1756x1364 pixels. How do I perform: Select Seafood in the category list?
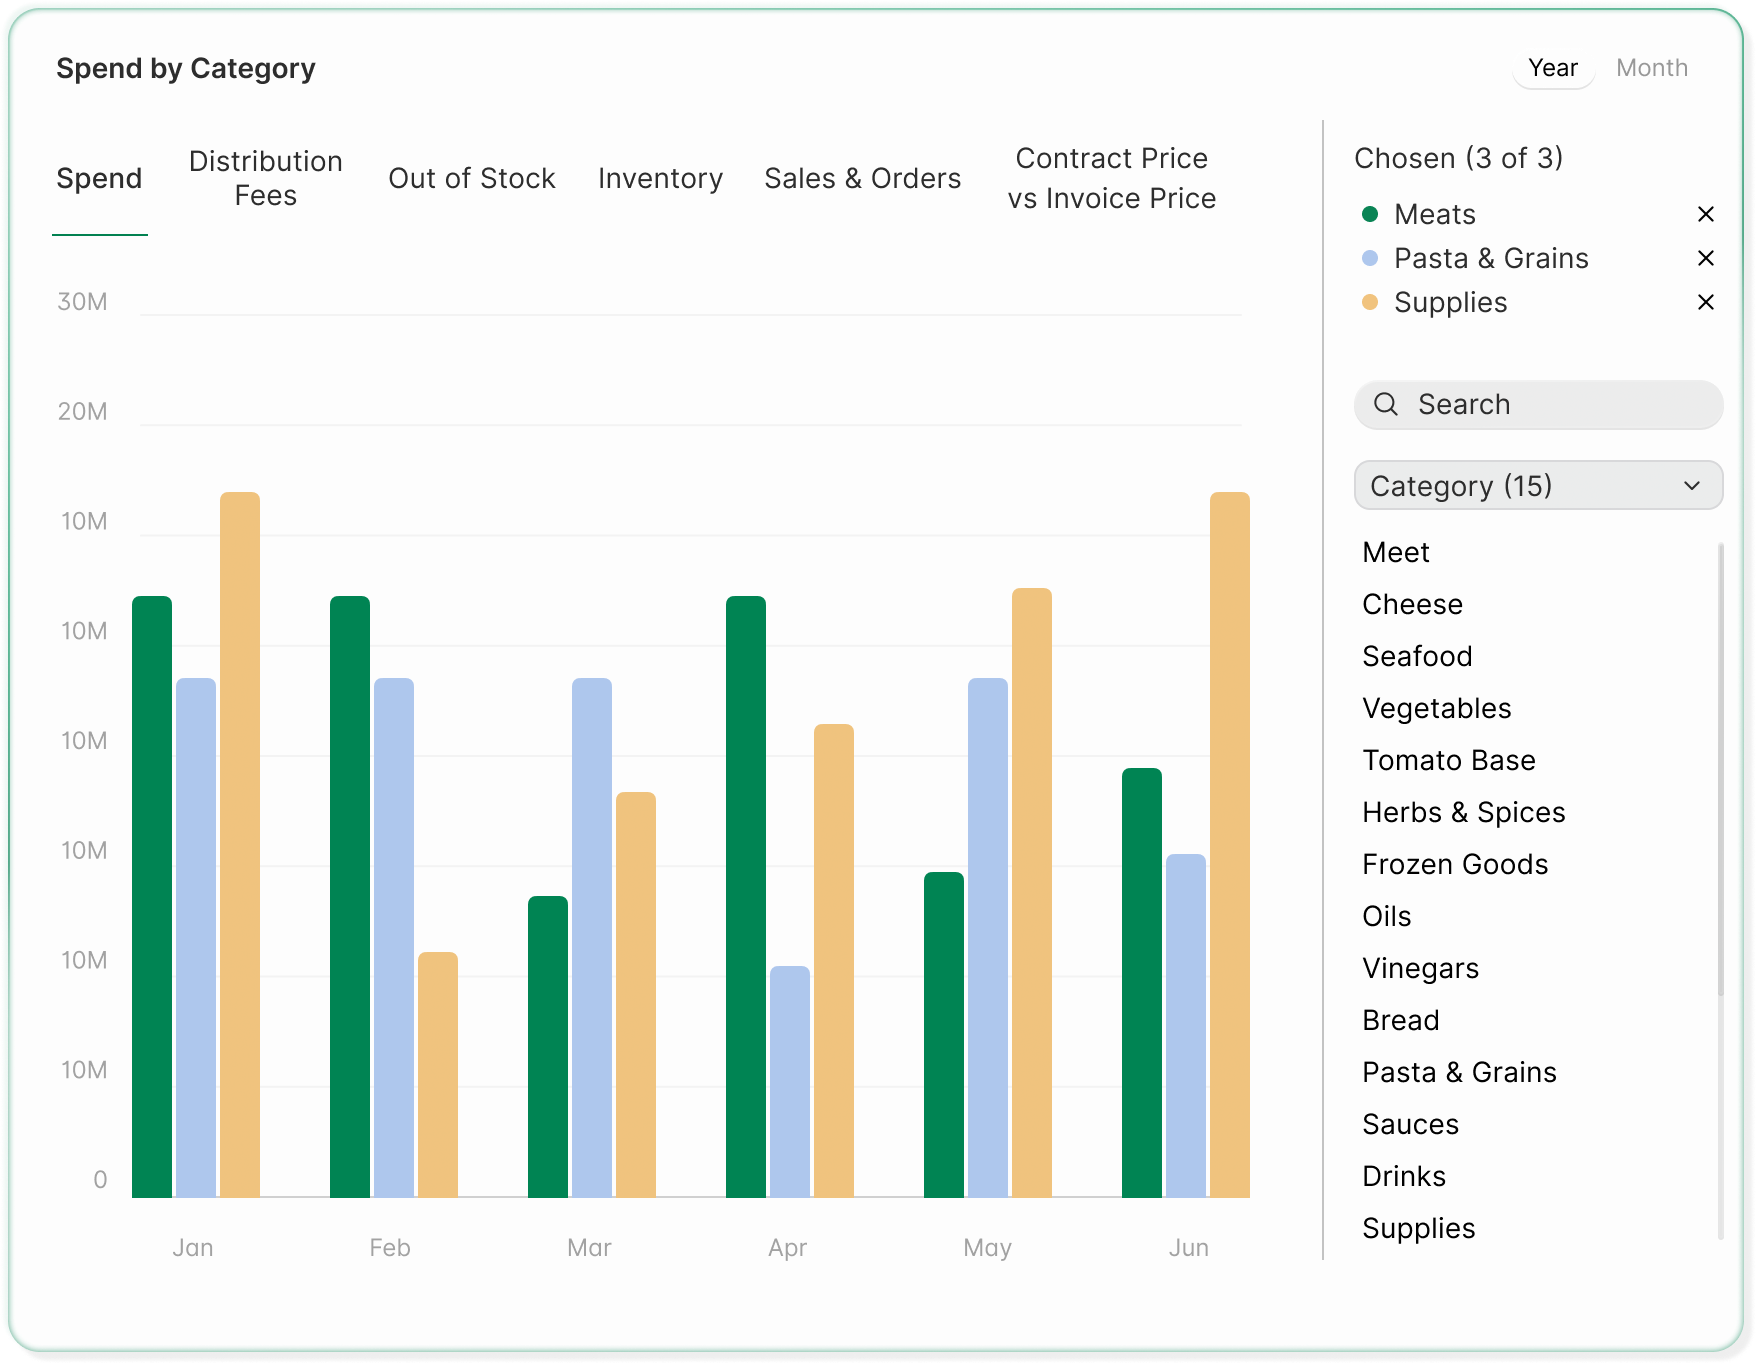point(1417,656)
